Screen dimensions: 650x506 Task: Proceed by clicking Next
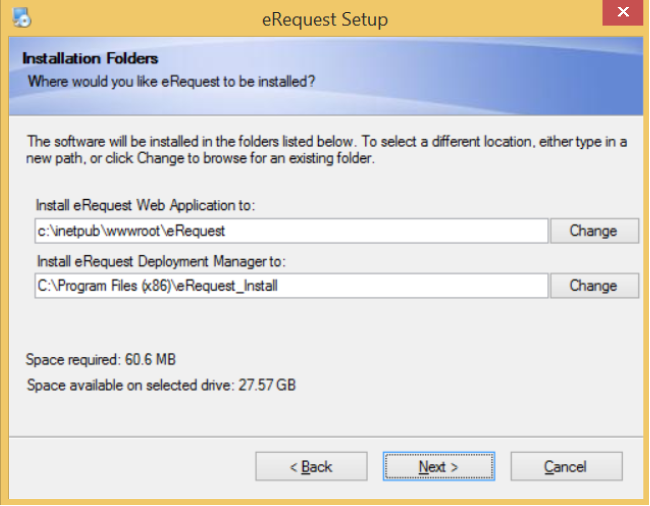[438, 466]
